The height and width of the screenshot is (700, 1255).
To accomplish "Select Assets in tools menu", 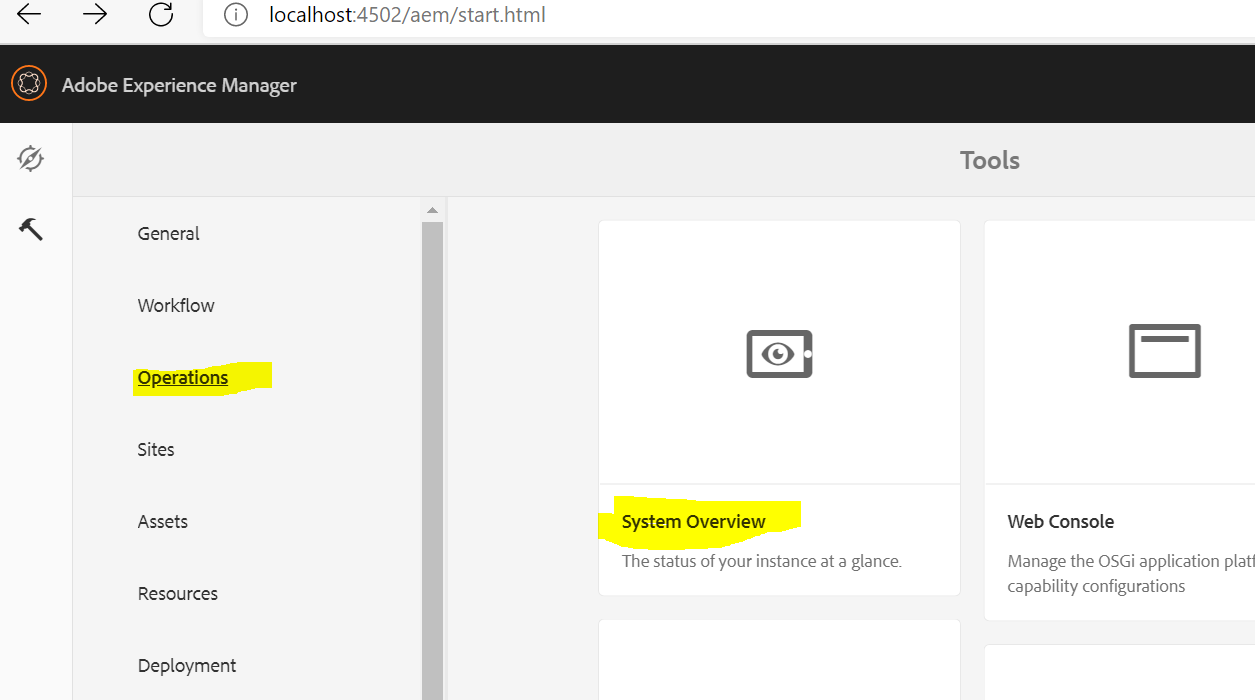I will click(163, 521).
